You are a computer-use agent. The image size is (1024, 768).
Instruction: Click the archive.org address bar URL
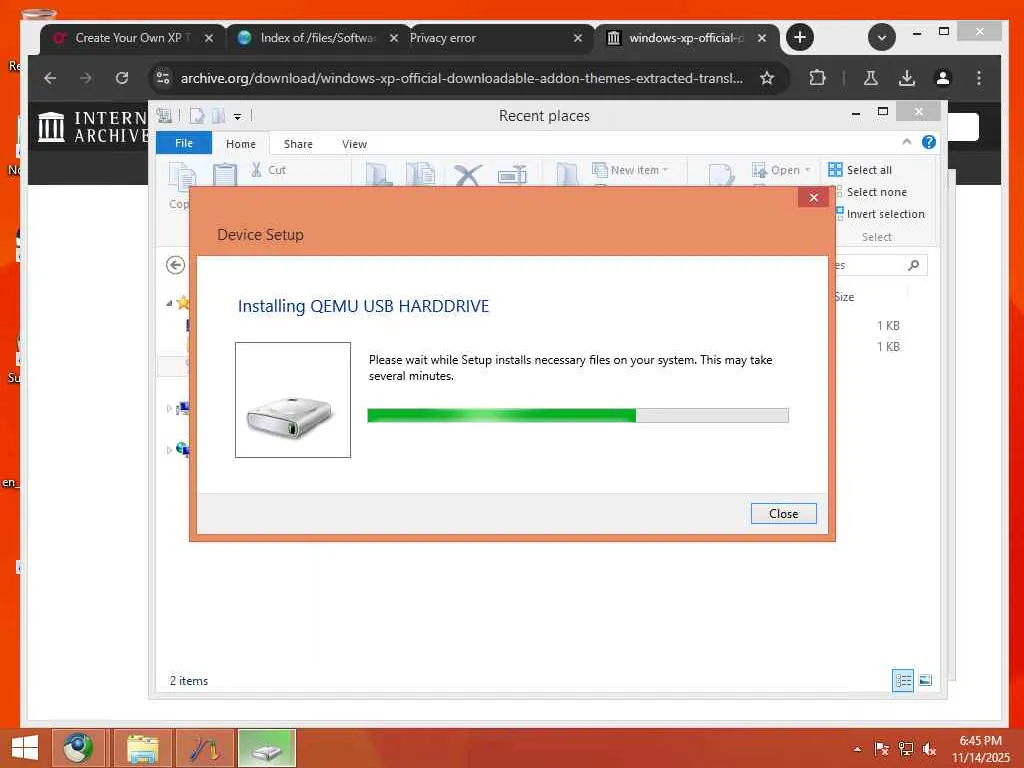pos(462,78)
